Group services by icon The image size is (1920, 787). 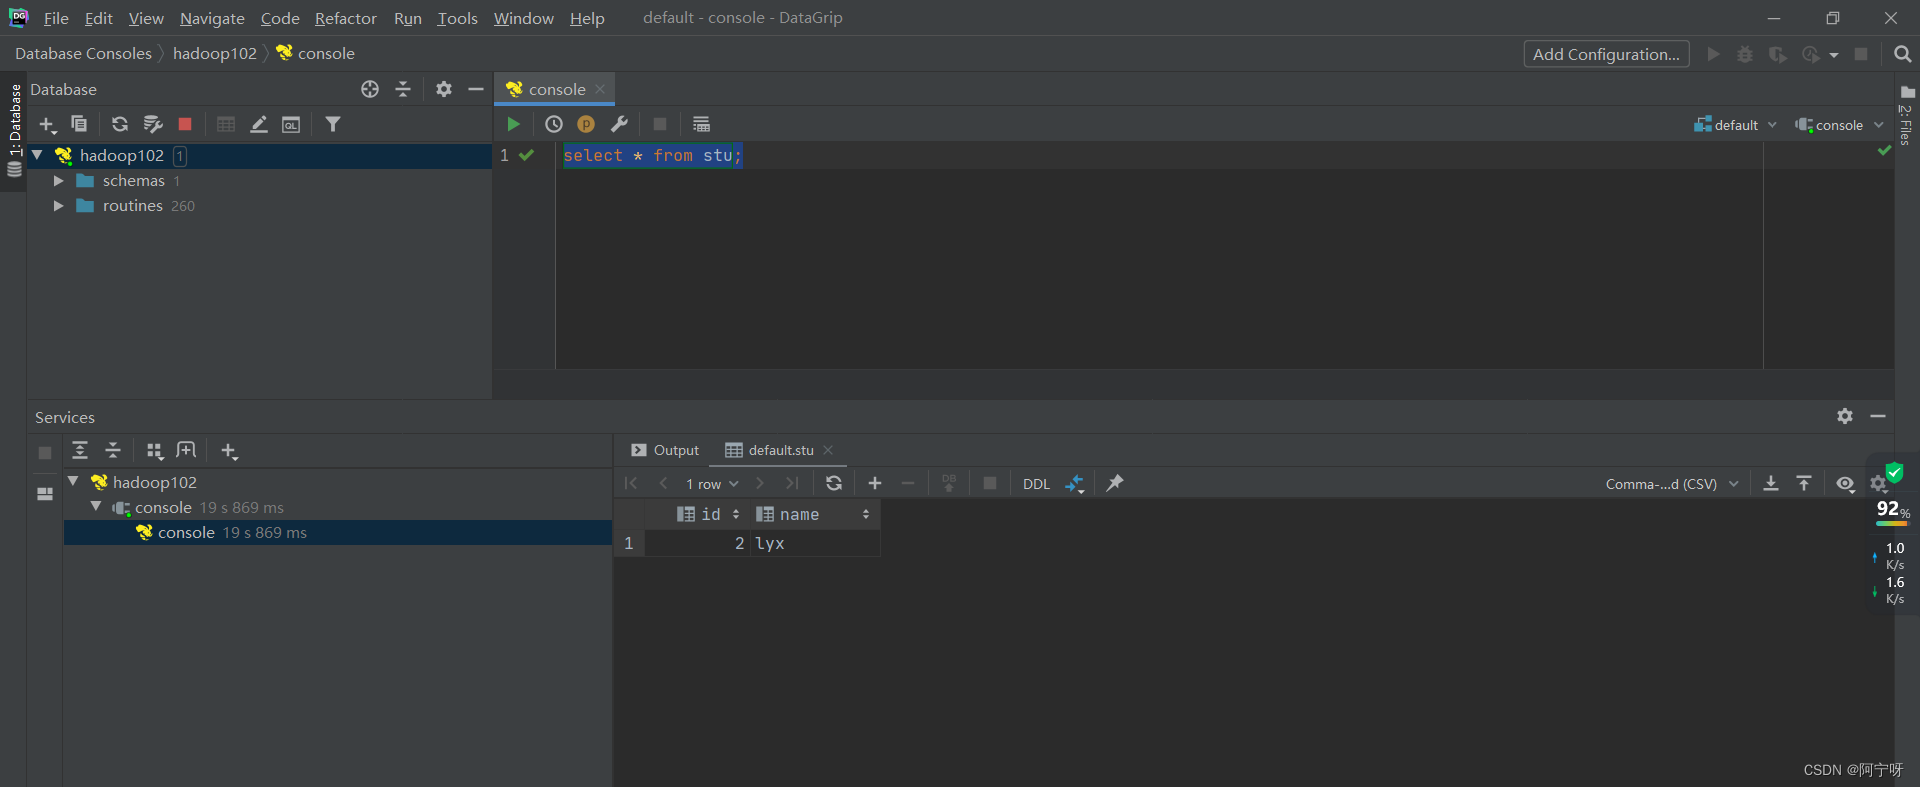[x=154, y=451]
